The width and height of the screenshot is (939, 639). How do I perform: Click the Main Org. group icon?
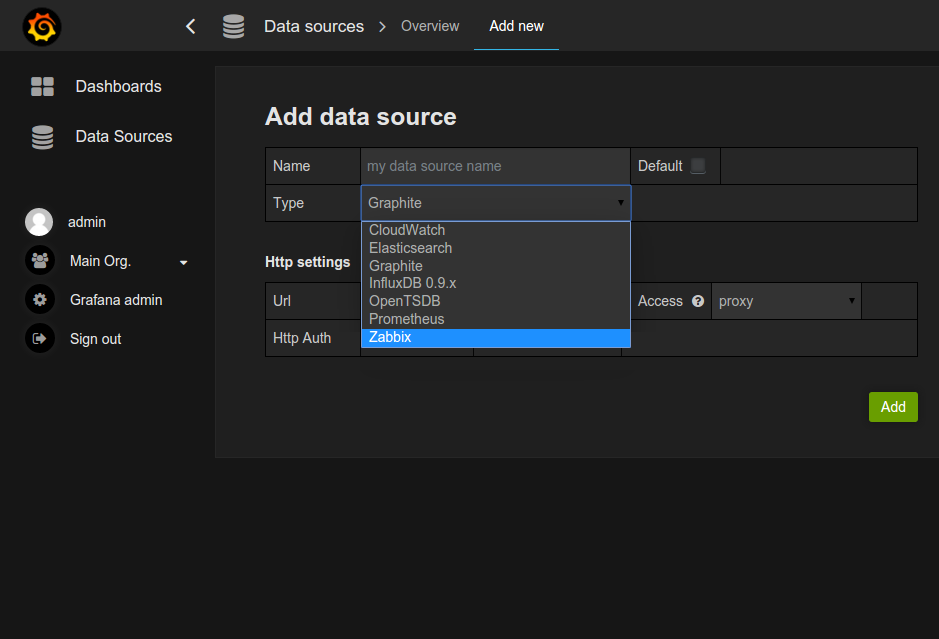coord(40,261)
